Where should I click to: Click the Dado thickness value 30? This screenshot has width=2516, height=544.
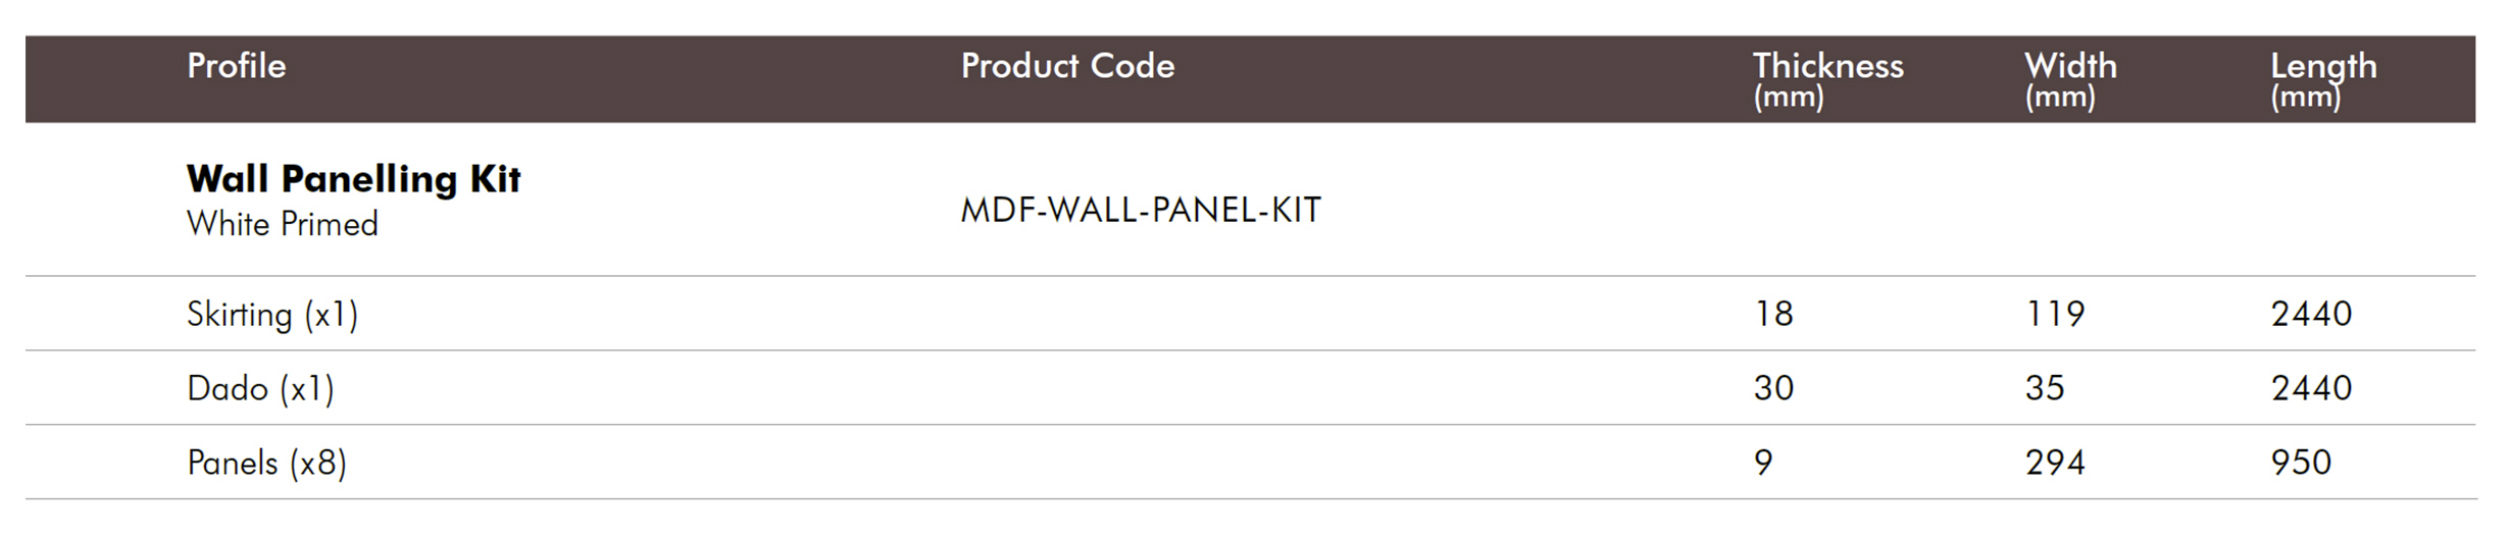click(x=1773, y=388)
